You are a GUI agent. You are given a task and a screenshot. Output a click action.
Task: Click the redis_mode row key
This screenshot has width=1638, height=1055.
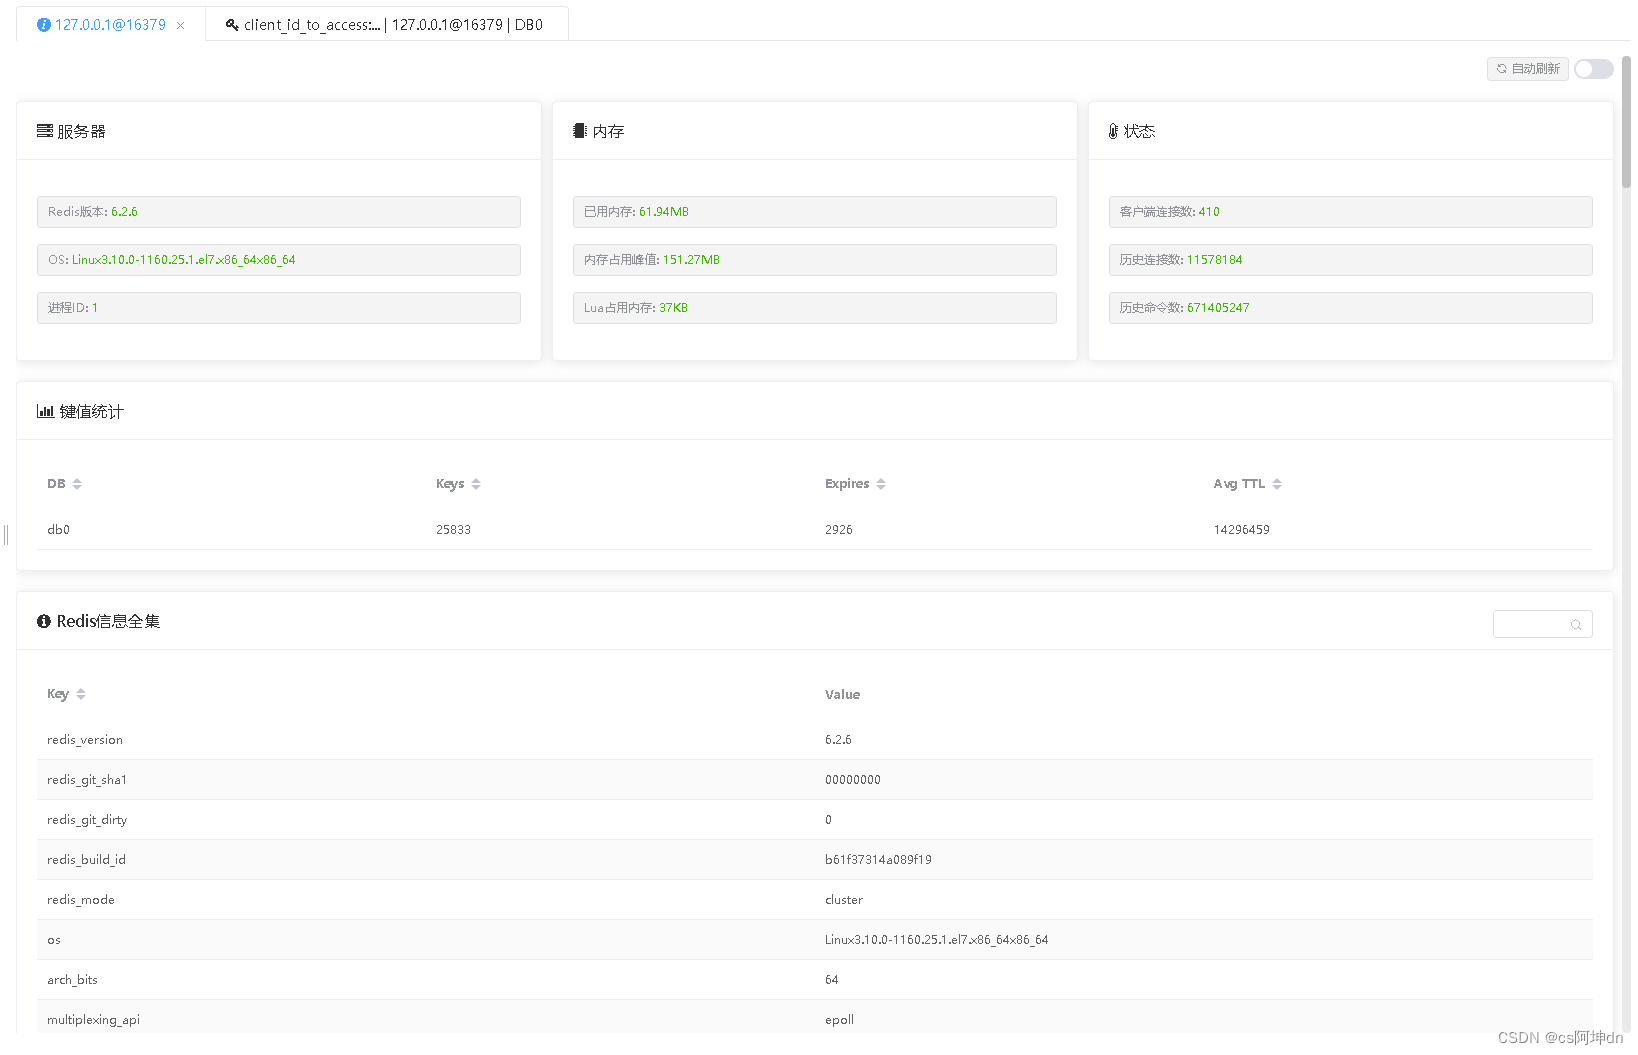(x=81, y=900)
